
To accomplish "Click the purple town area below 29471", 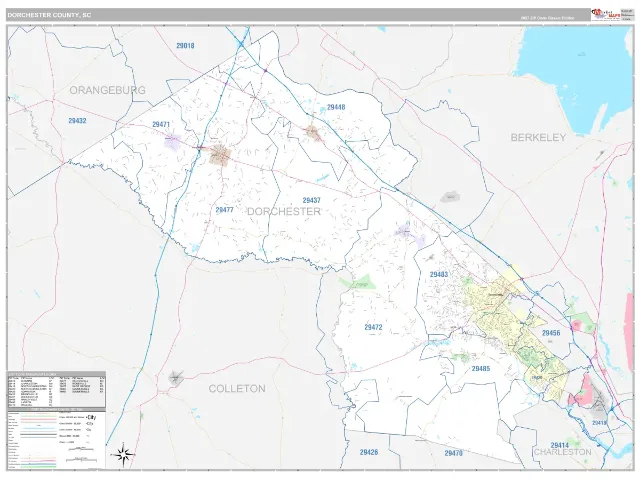I will (172, 142).
